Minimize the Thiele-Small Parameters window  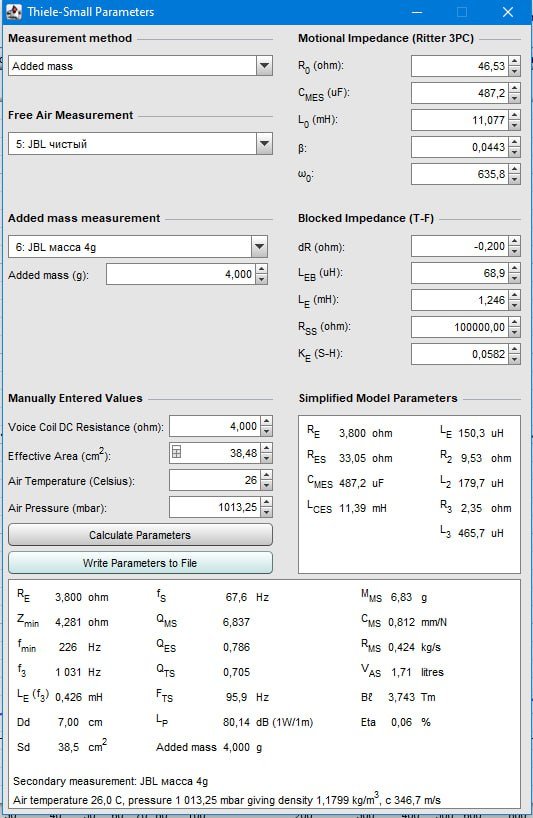[417, 12]
